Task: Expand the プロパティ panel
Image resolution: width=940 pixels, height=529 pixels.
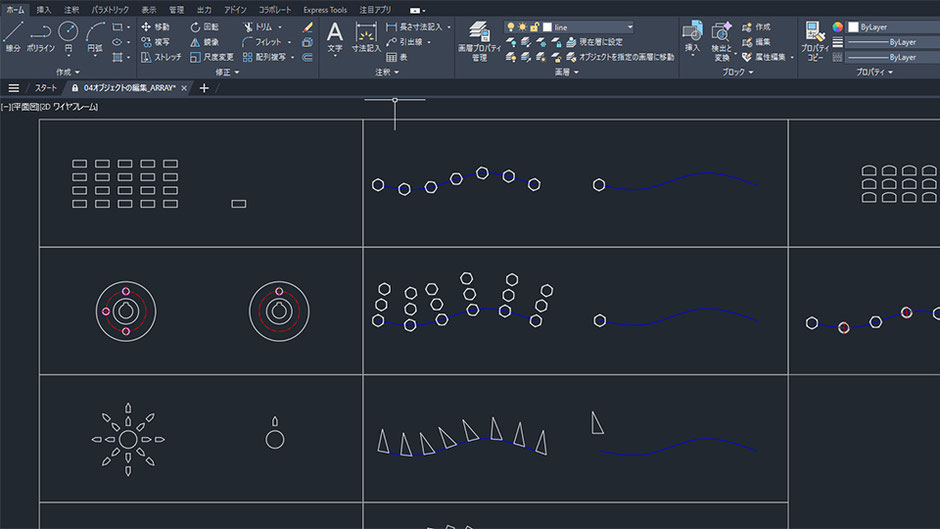Action: pyautogui.click(x=874, y=72)
